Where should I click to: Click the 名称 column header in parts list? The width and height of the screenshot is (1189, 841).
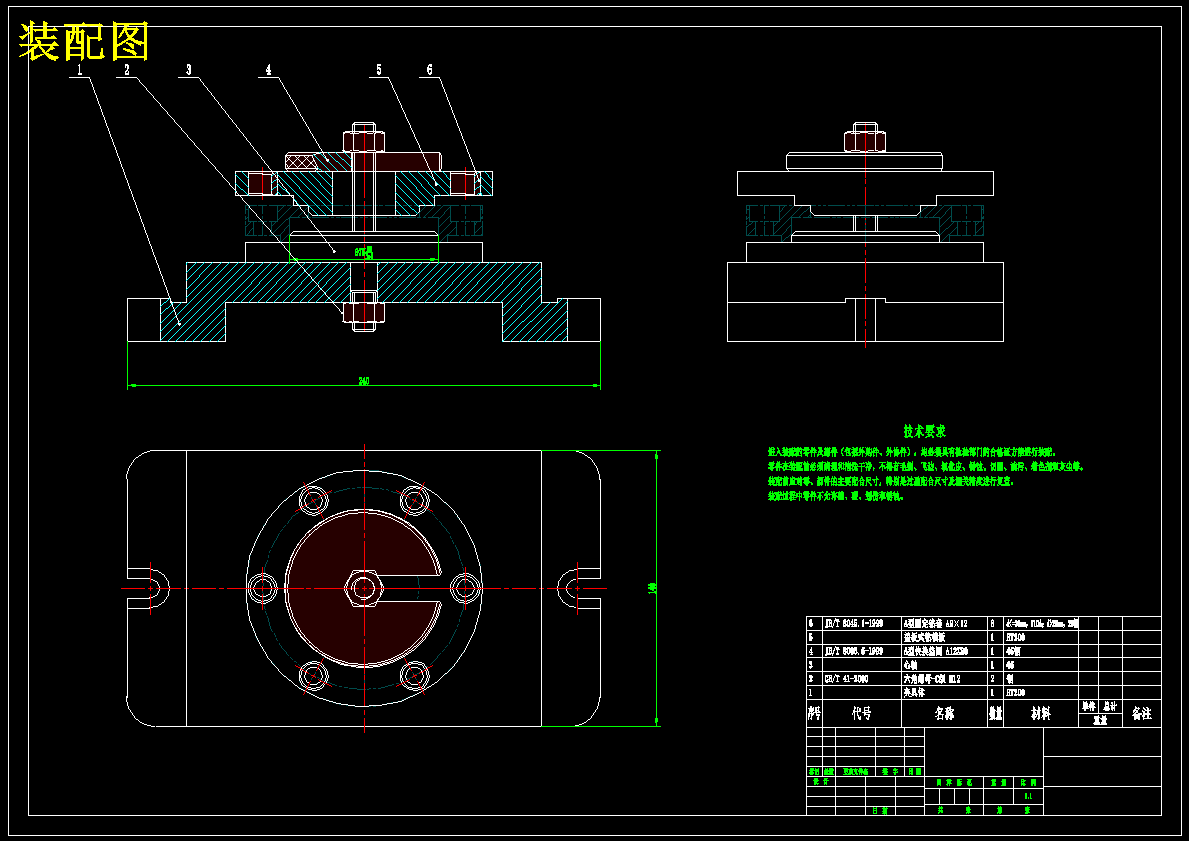point(944,714)
